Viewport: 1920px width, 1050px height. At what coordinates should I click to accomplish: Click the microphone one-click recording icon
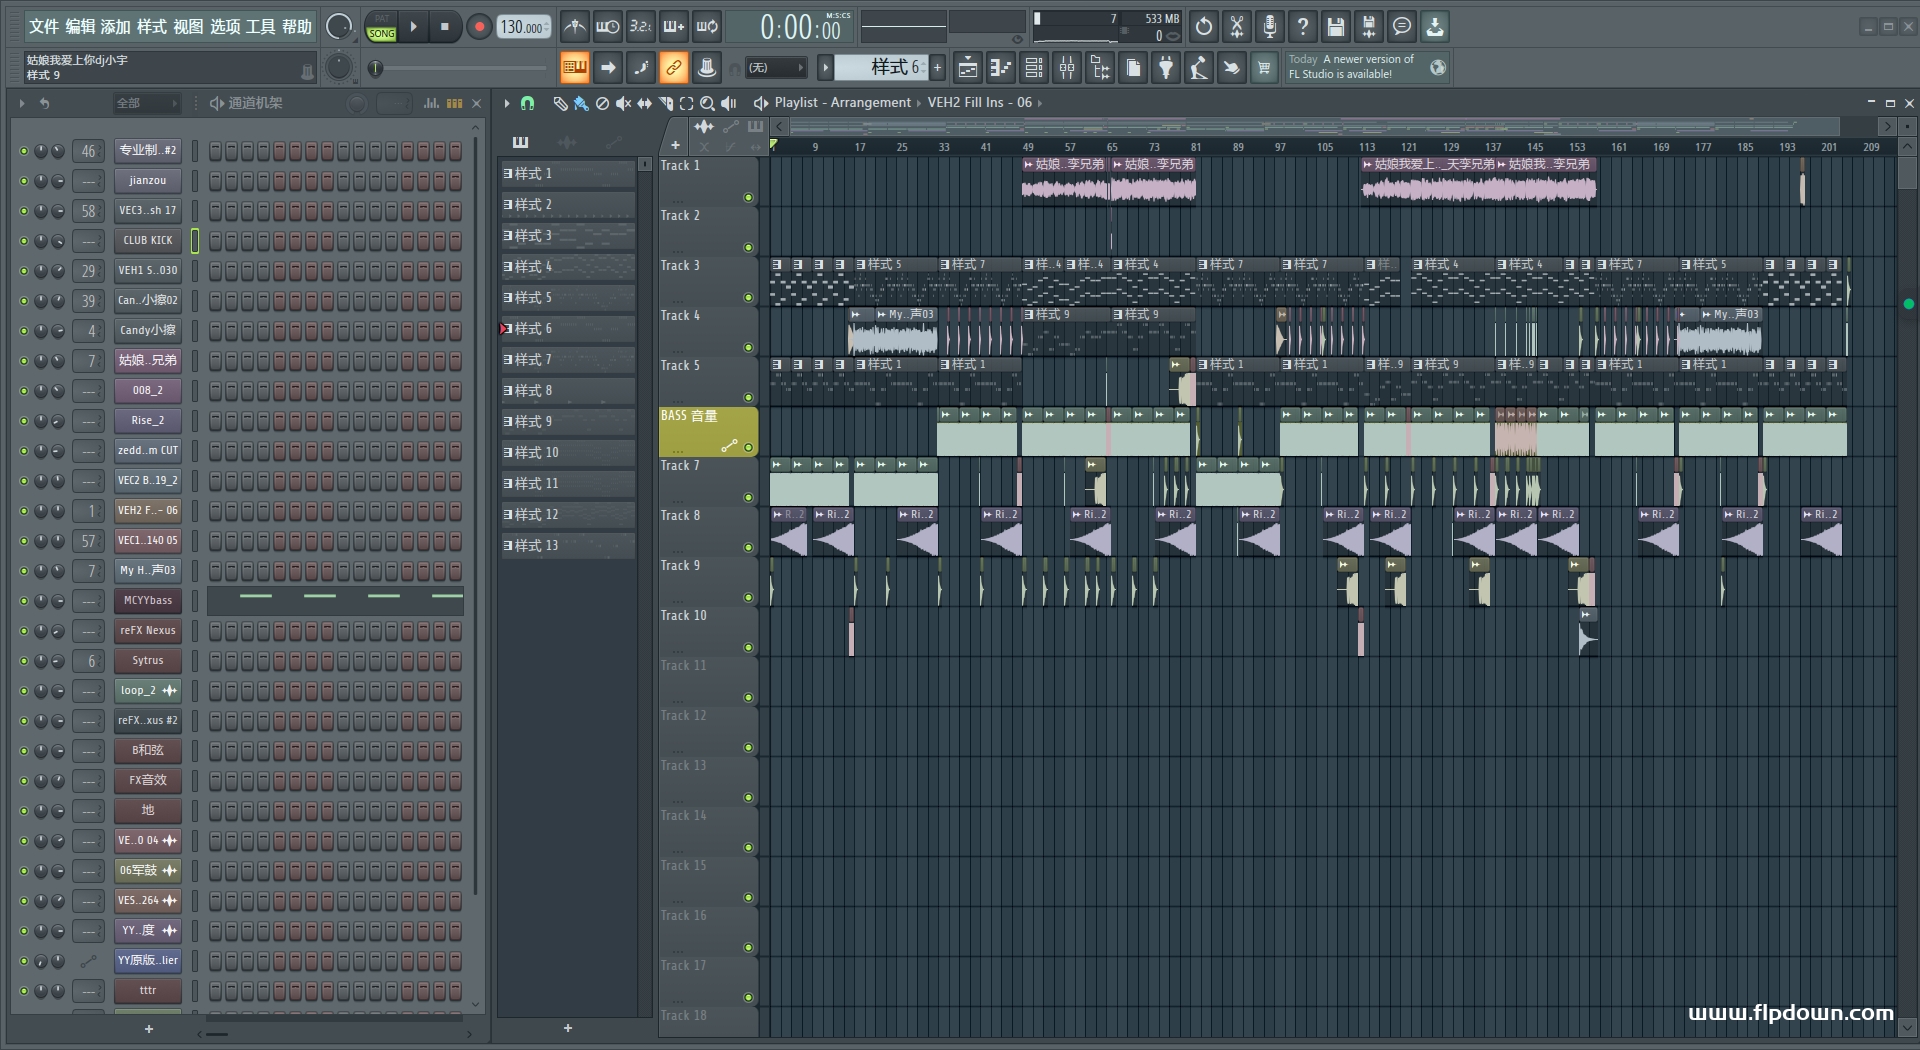click(1270, 27)
